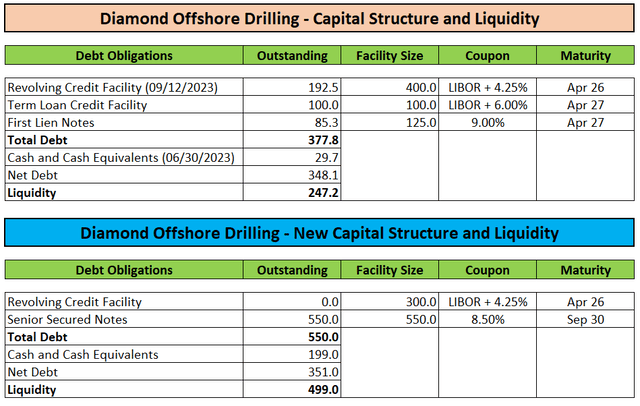Click the bold 247.2 liquidity value

point(323,193)
